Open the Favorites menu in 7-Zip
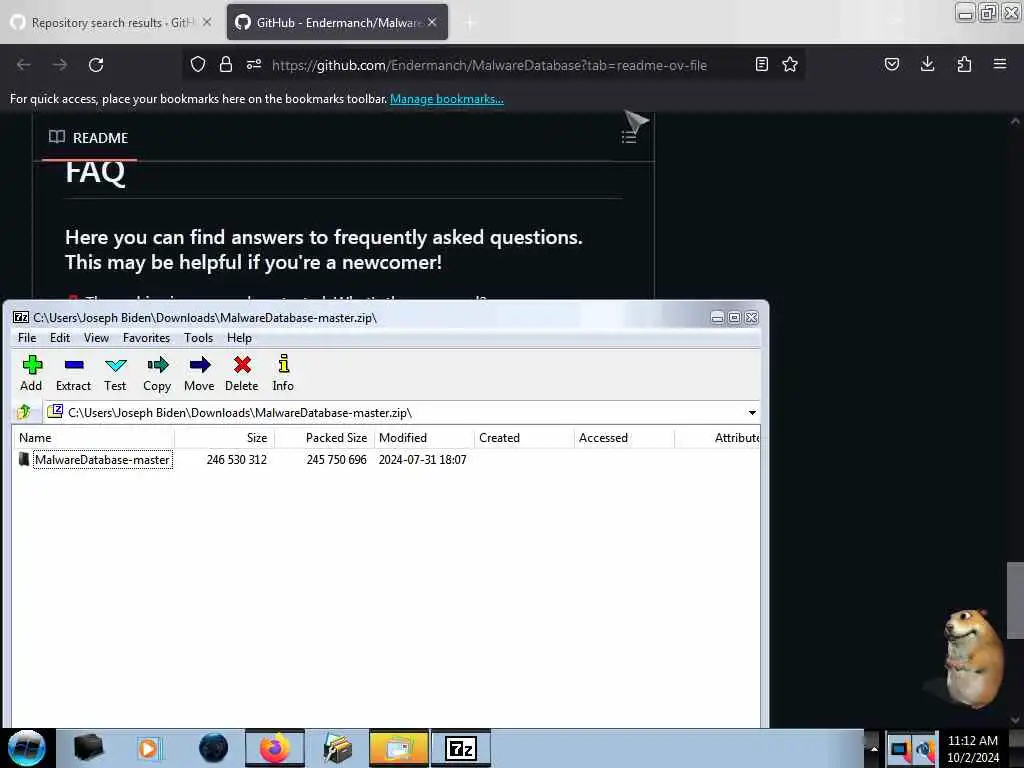 [x=146, y=338]
